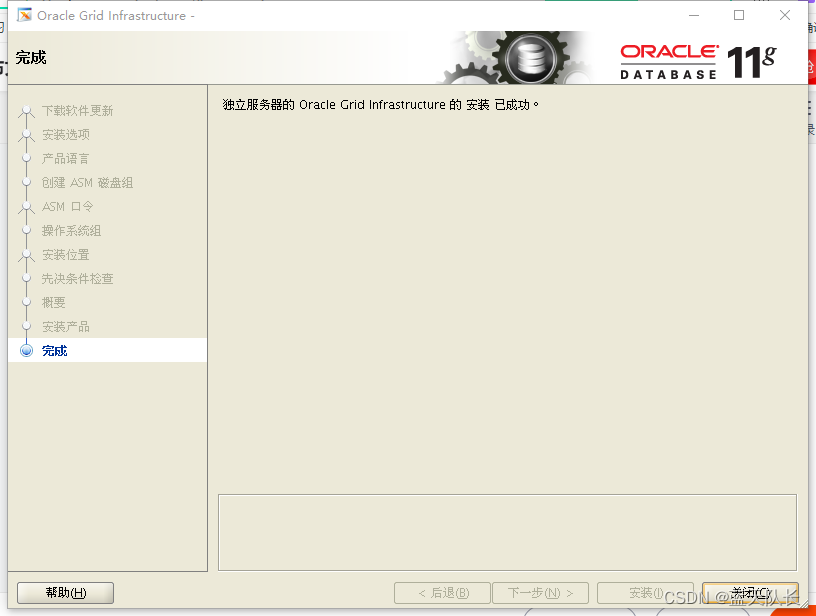Click the empty details text area
Viewport: 816px width, 616px height.
507,532
